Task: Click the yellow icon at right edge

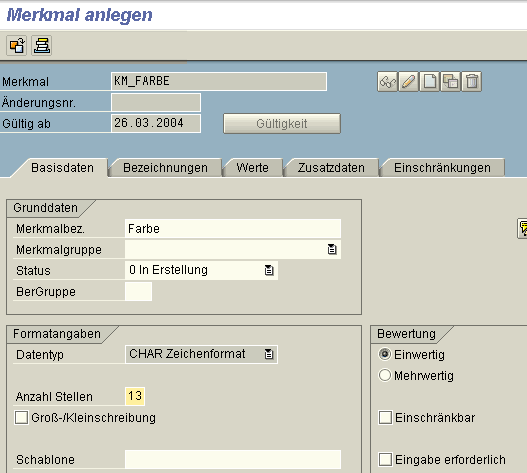Action: pos(522,229)
